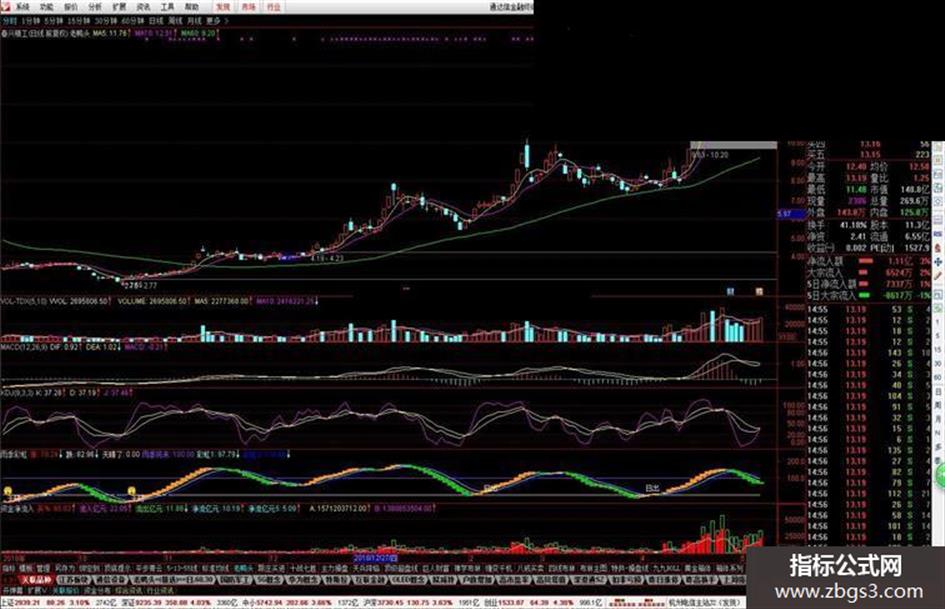
Task: Click the blue 5.97 price axis marker
Action: [791, 214]
